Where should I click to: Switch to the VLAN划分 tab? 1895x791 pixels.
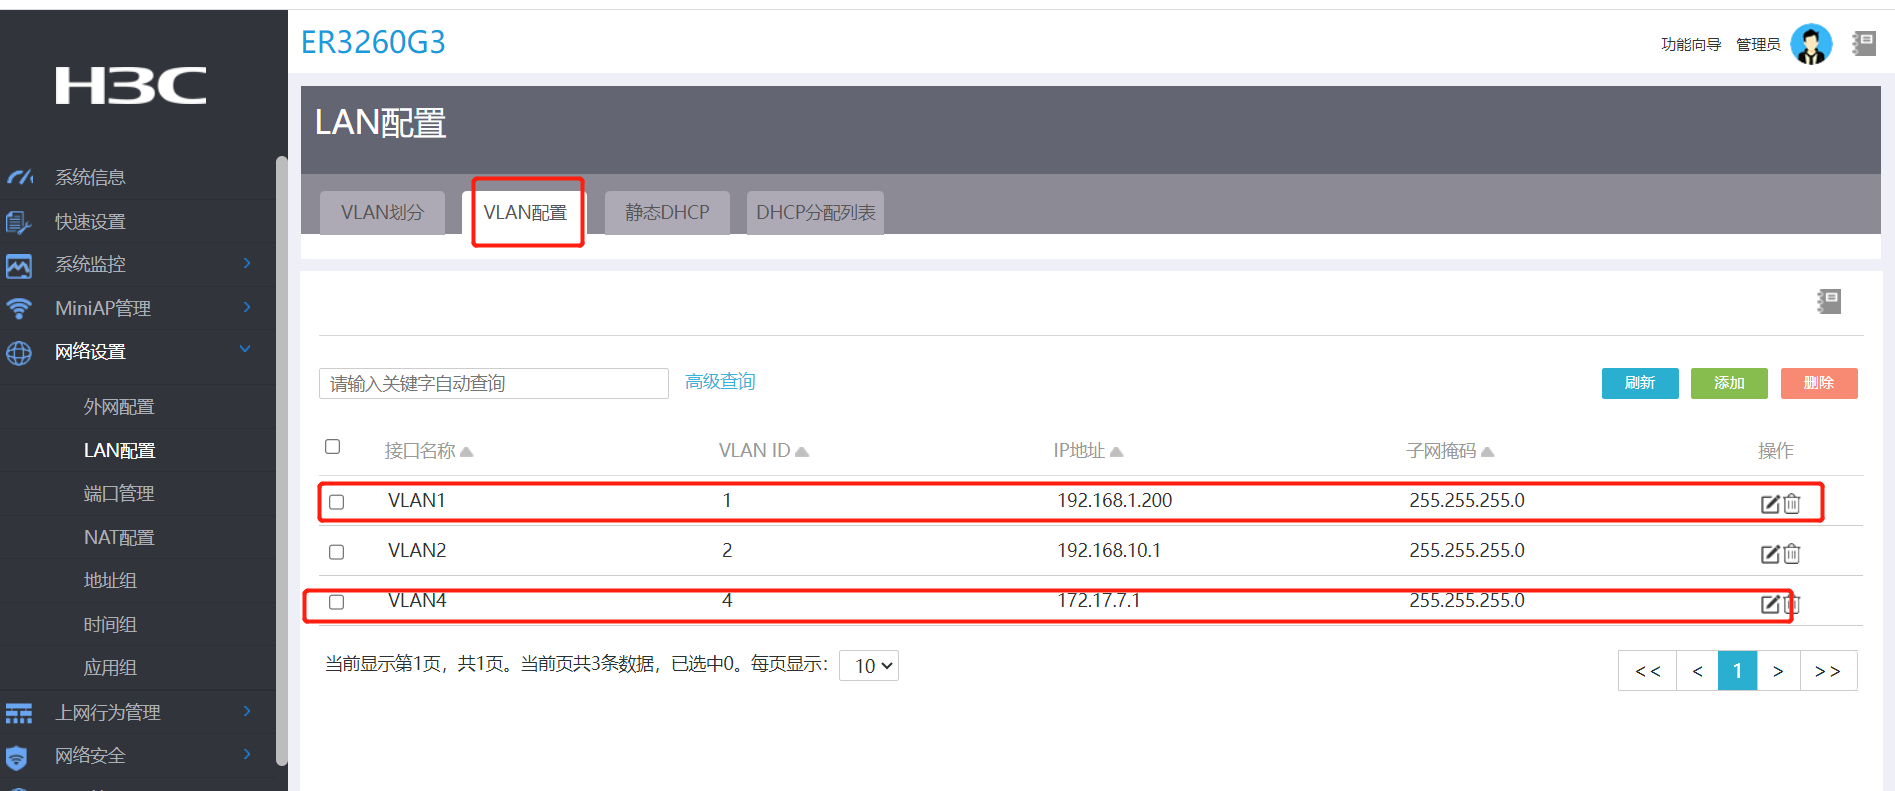pos(382,213)
